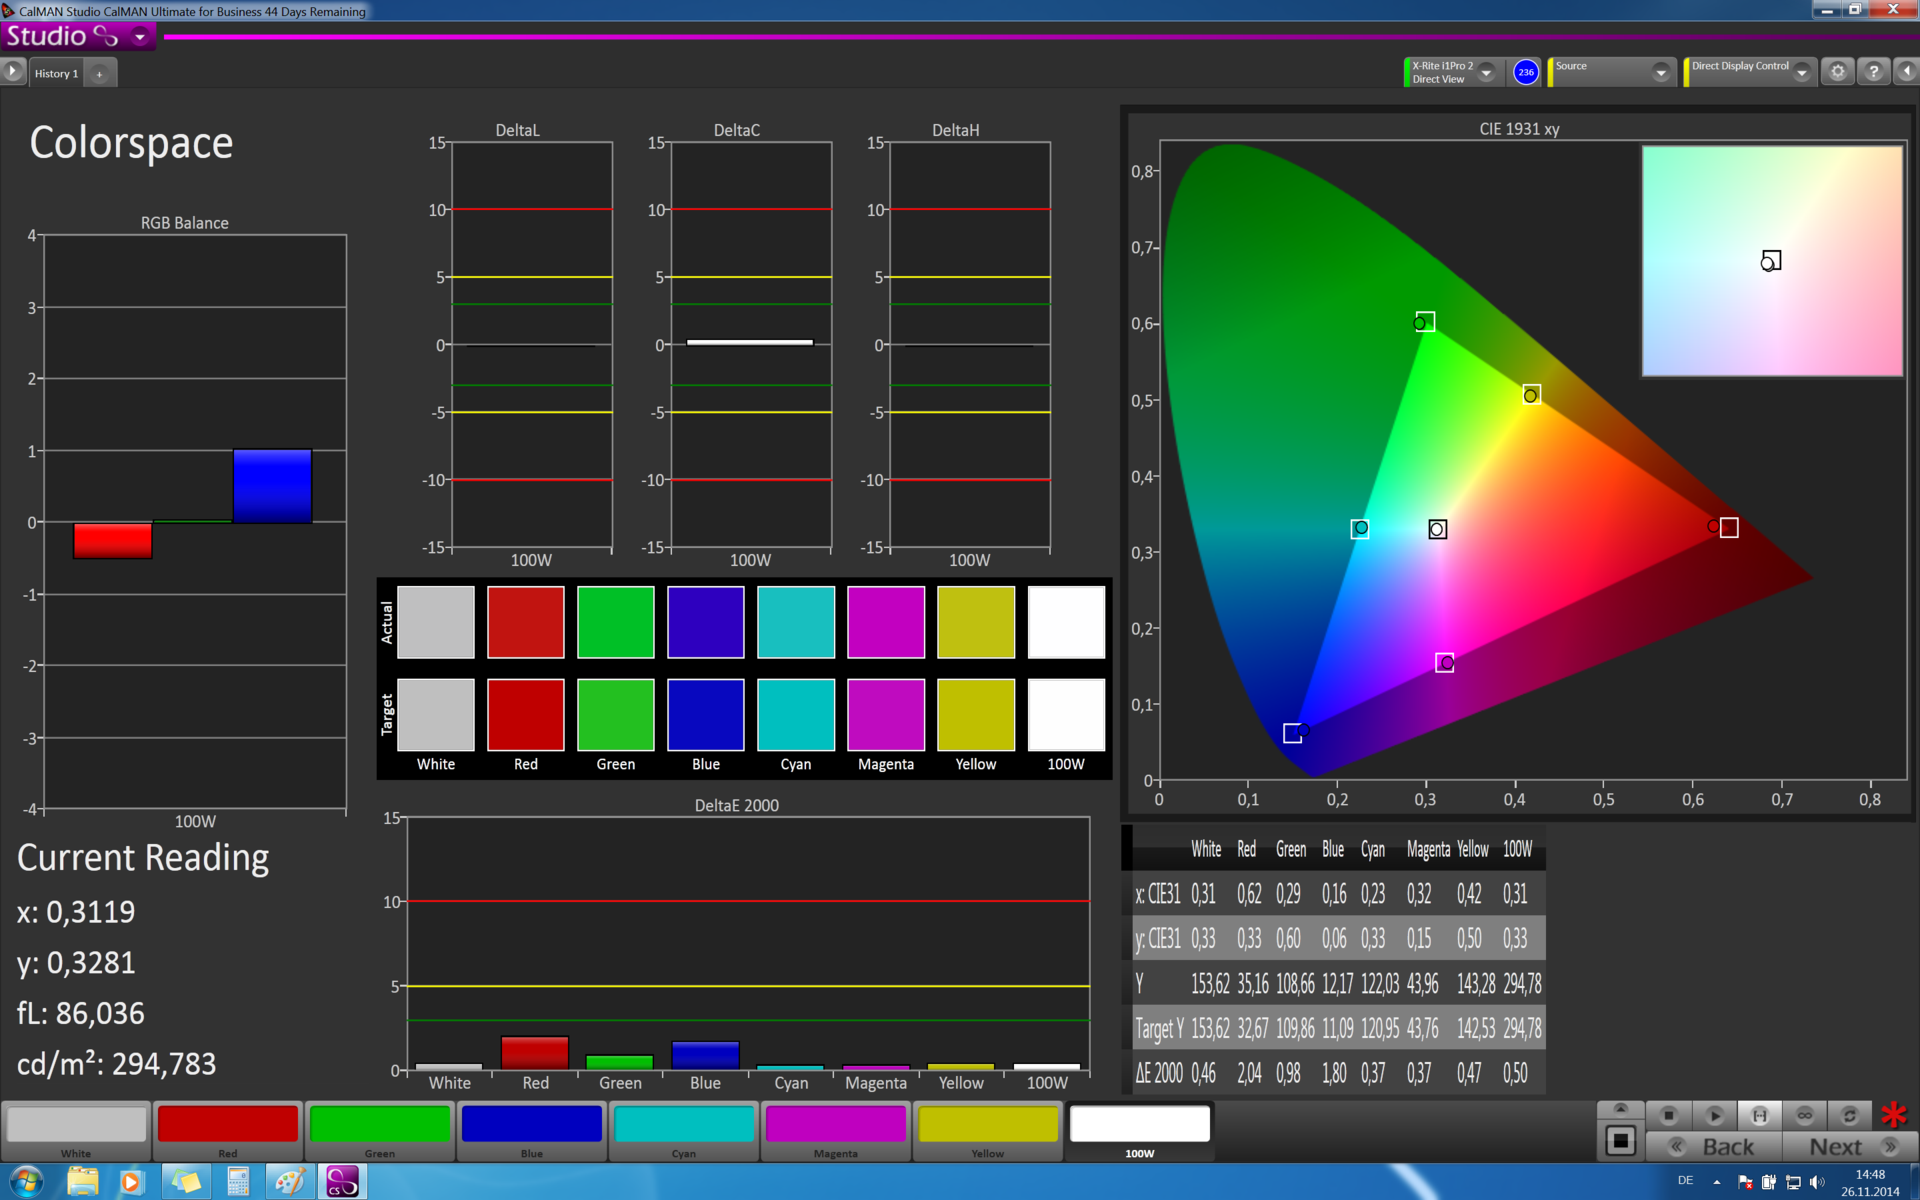This screenshot has height=1200, width=1920.
Task: Expand the X-Rite i1Pro 2 meter dropdown
Action: (1487, 72)
